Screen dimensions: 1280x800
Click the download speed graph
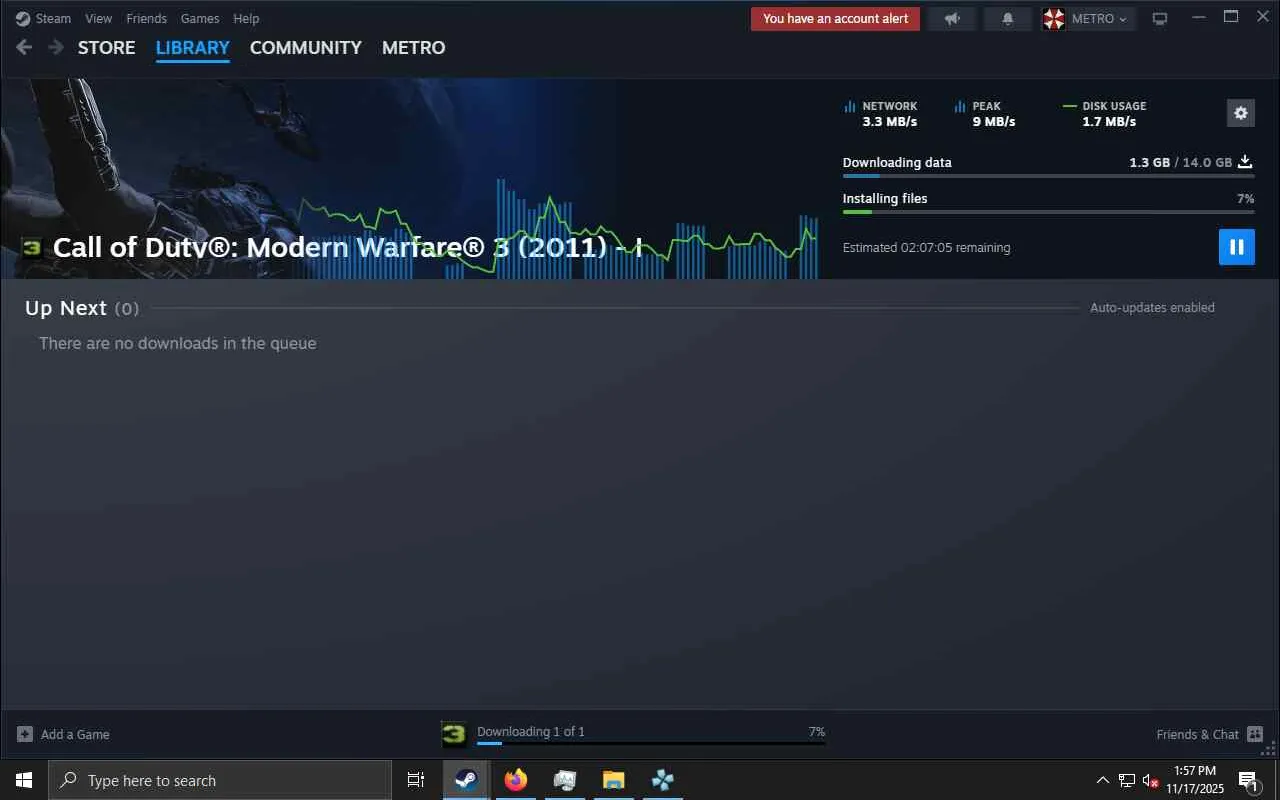(x=558, y=229)
